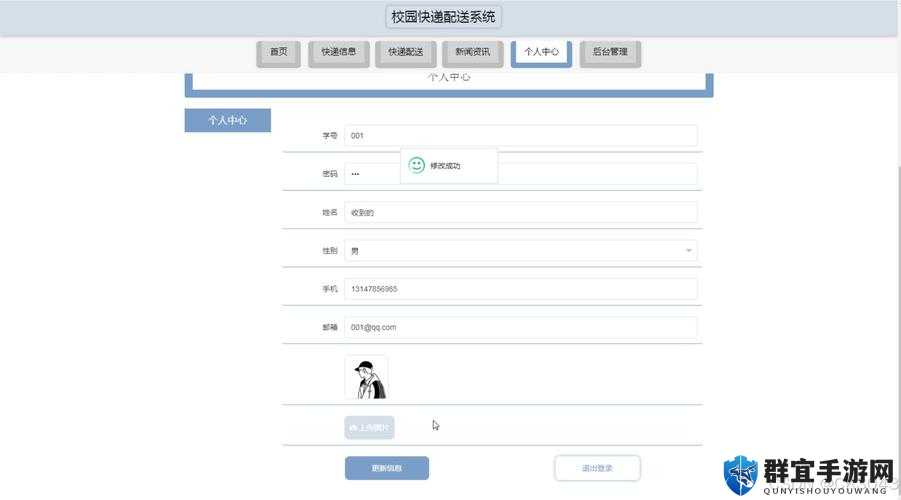
Task: Open the 新闻资讯 tab
Action: coord(473,53)
